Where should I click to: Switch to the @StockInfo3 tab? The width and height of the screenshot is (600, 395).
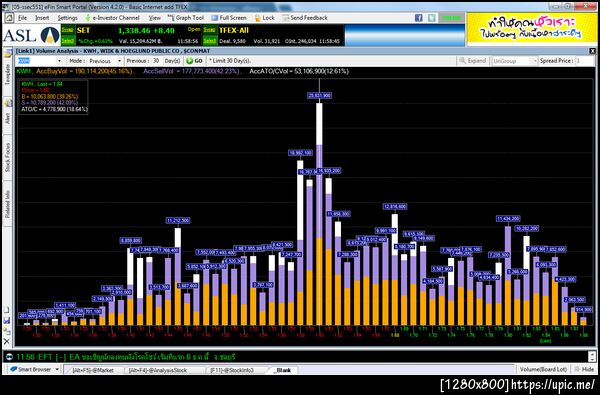[232, 371]
